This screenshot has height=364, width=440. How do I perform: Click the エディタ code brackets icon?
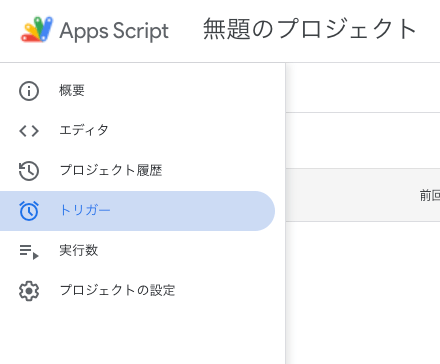(29, 131)
